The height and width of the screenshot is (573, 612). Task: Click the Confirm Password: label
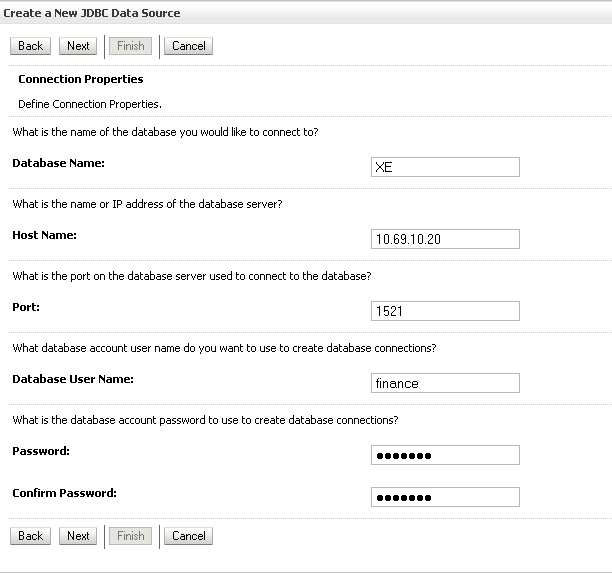64,493
